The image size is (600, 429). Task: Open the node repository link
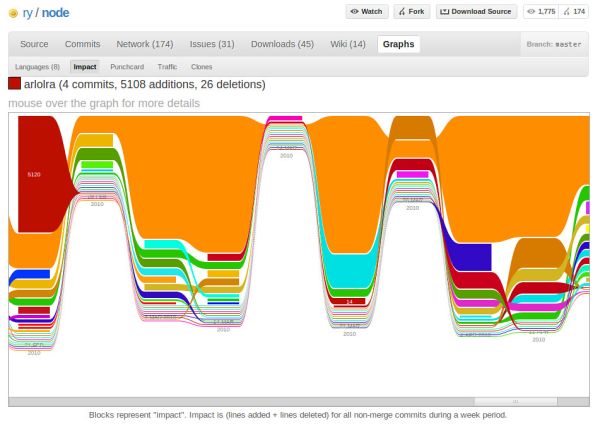55,13
